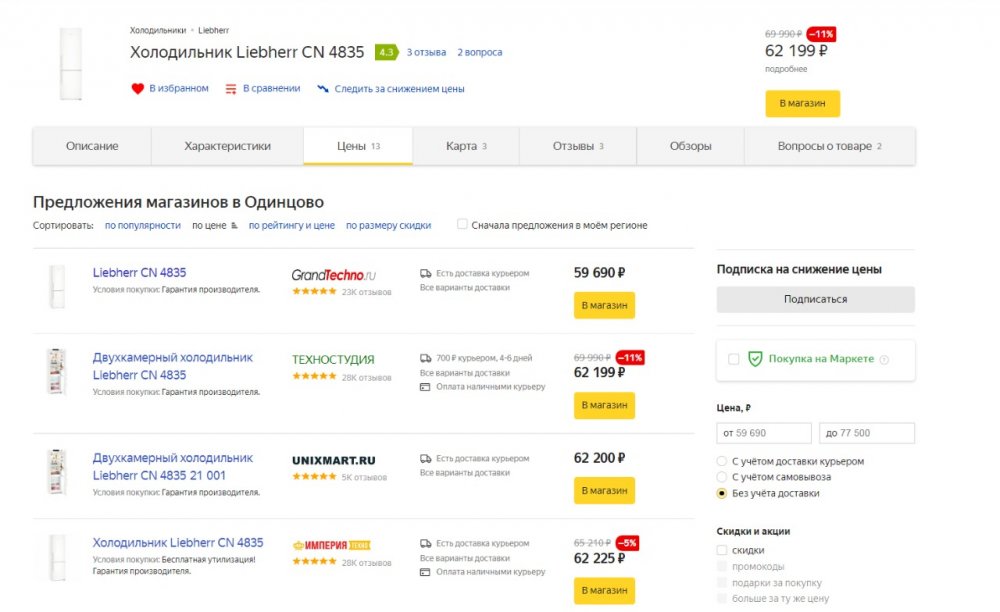This screenshot has height=612, width=1000.
Task: Check the скидки filter checkbox
Action: tap(722, 550)
